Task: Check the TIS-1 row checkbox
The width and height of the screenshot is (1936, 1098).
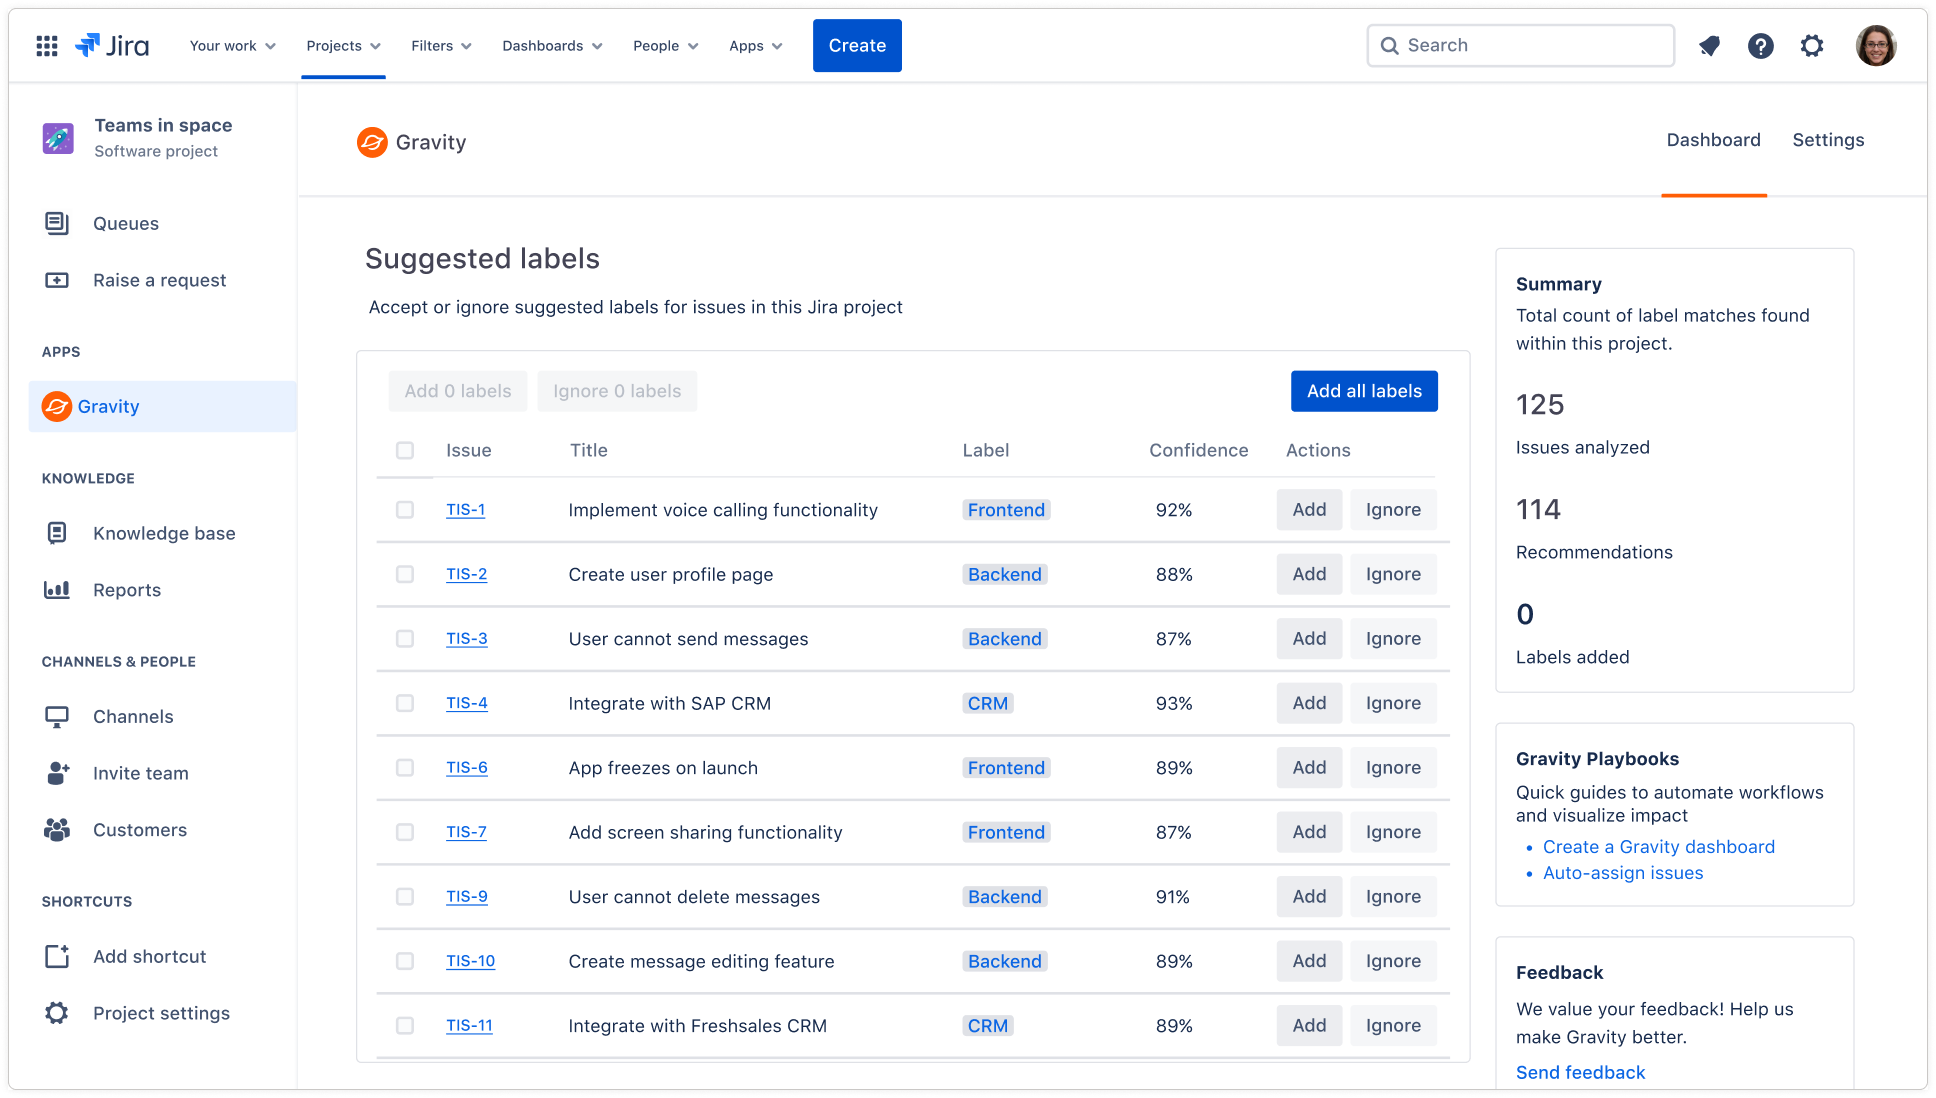Action: [405, 510]
